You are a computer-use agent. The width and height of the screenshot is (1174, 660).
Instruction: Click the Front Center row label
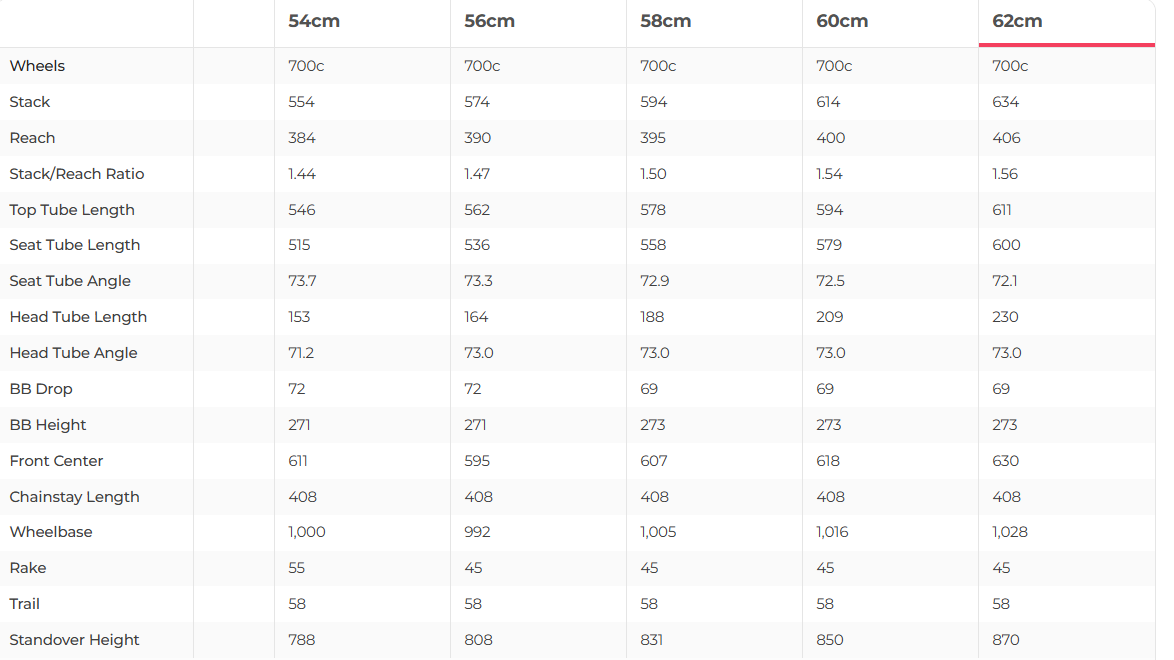click(56, 461)
